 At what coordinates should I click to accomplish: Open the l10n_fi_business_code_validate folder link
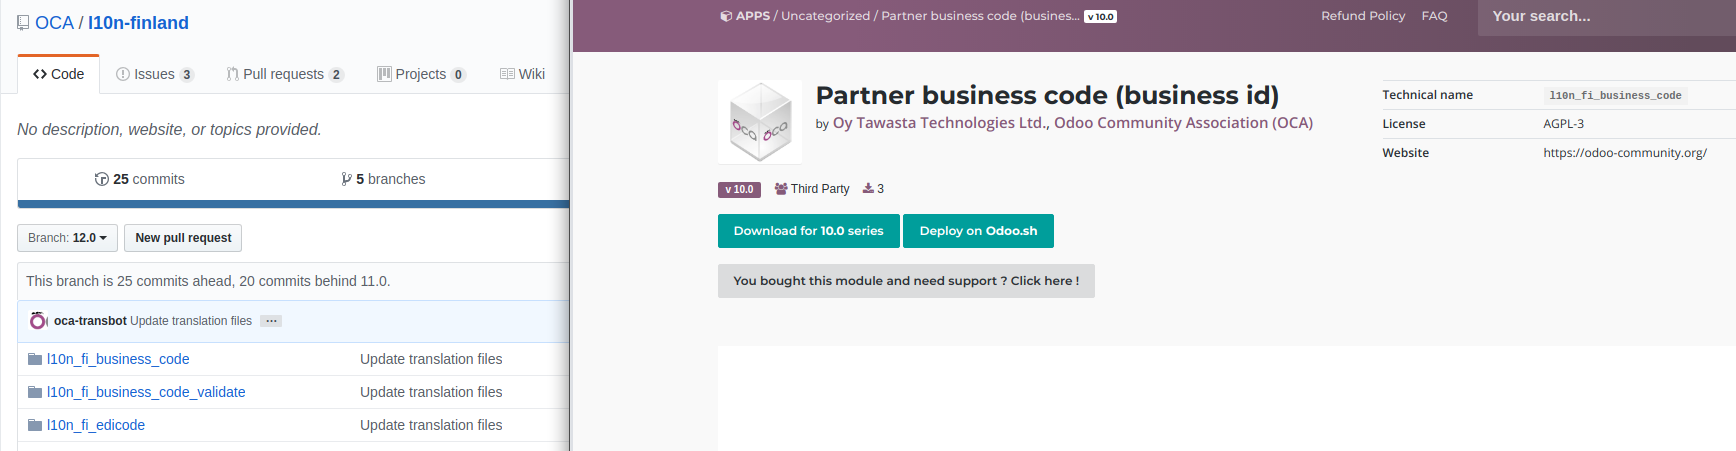[146, 392]
